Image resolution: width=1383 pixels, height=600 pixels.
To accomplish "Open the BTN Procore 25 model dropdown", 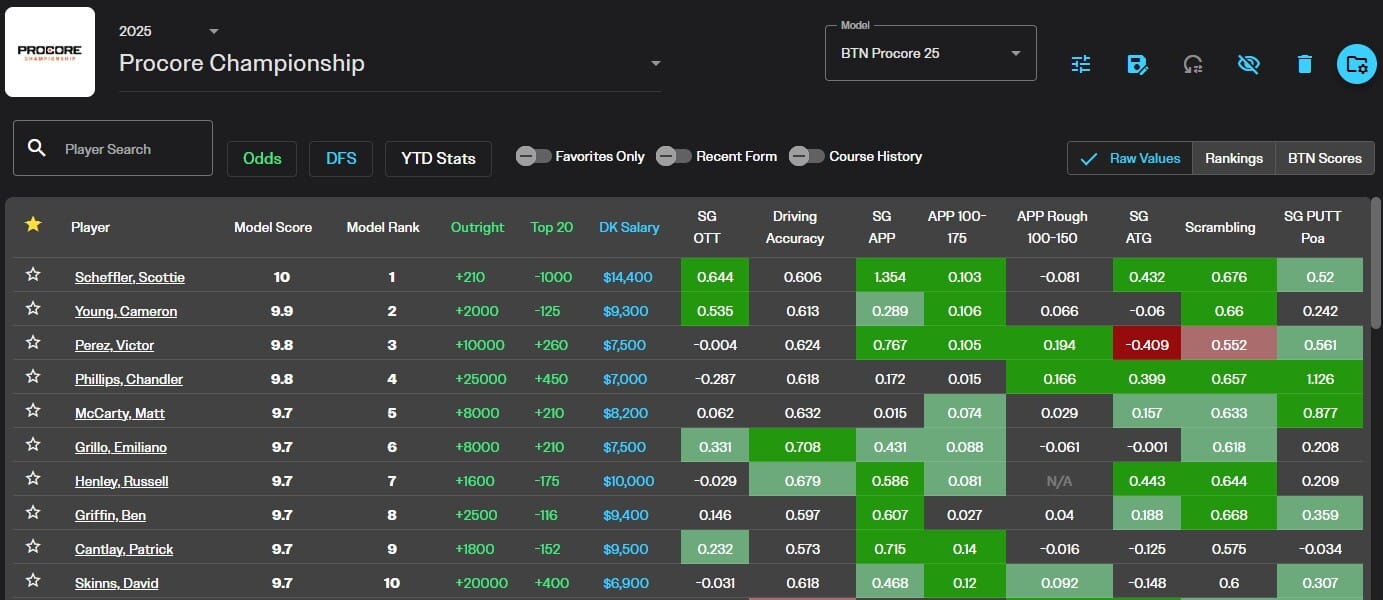I will click(x=931, y=53).
